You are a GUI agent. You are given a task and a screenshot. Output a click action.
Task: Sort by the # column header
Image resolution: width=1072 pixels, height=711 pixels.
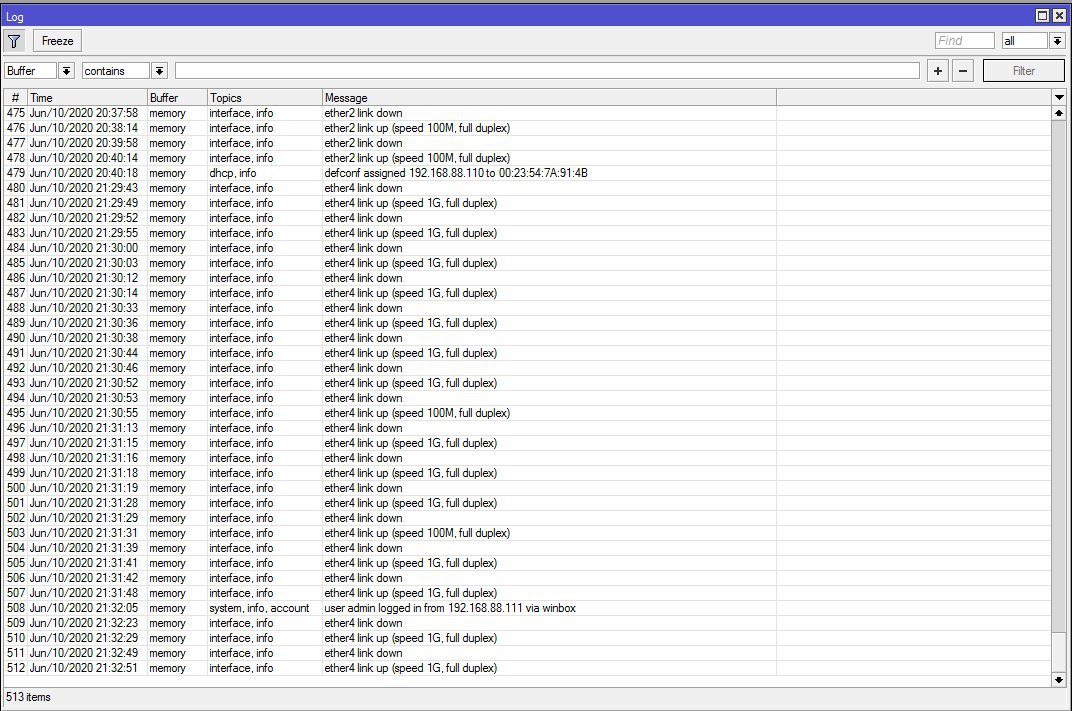16,98
